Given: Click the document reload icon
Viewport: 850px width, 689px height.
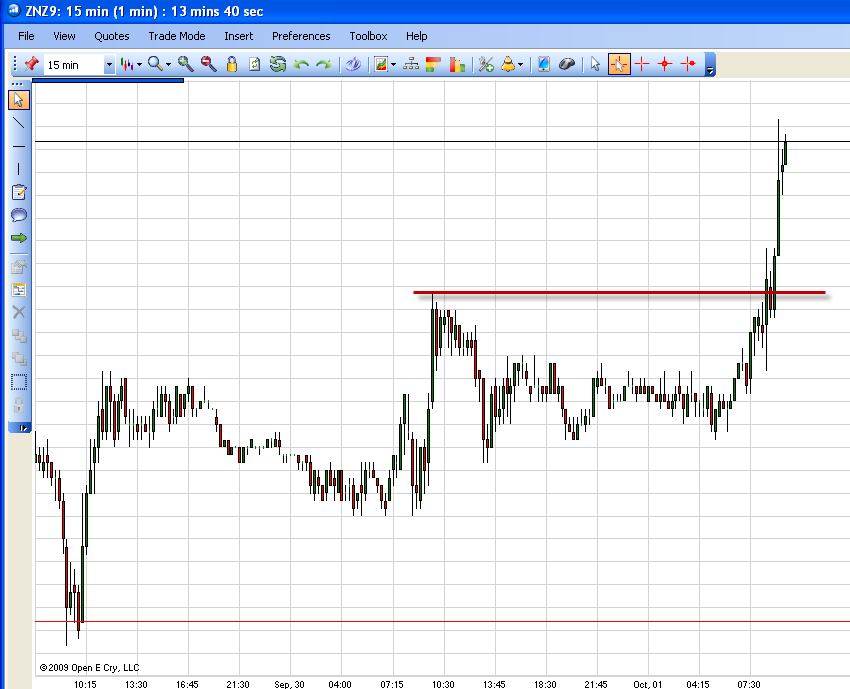Looking at the screenshot, I should click(254, 65).
